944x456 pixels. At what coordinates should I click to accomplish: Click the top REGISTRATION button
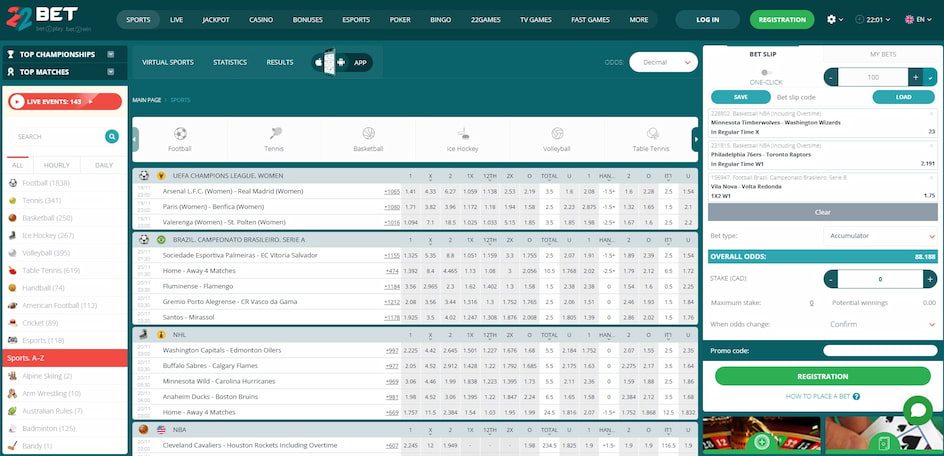[x=782, y=19]
